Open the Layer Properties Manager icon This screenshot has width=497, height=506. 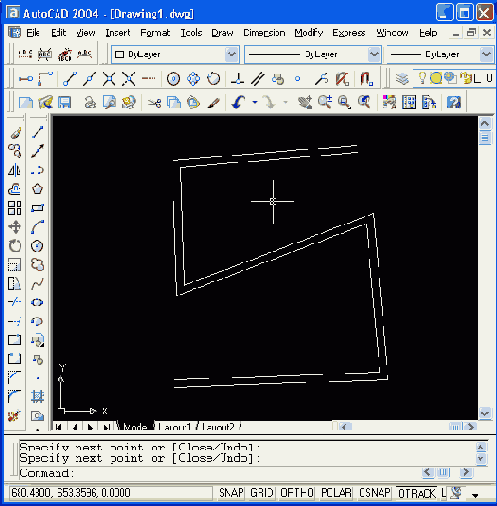tap(402, 79)
